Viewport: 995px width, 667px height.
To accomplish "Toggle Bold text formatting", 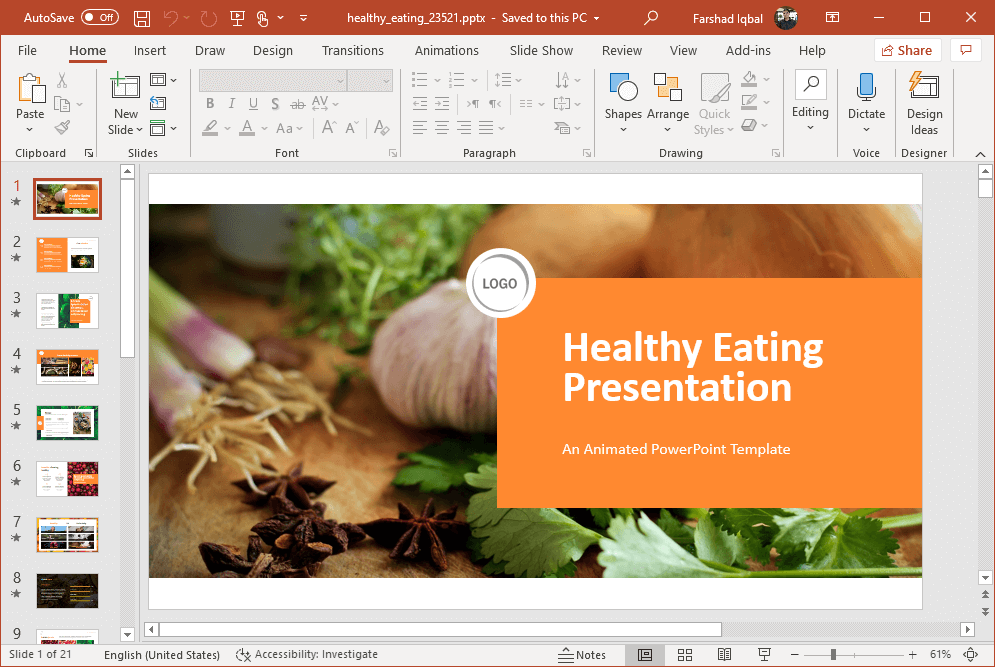I will [210, 103].
